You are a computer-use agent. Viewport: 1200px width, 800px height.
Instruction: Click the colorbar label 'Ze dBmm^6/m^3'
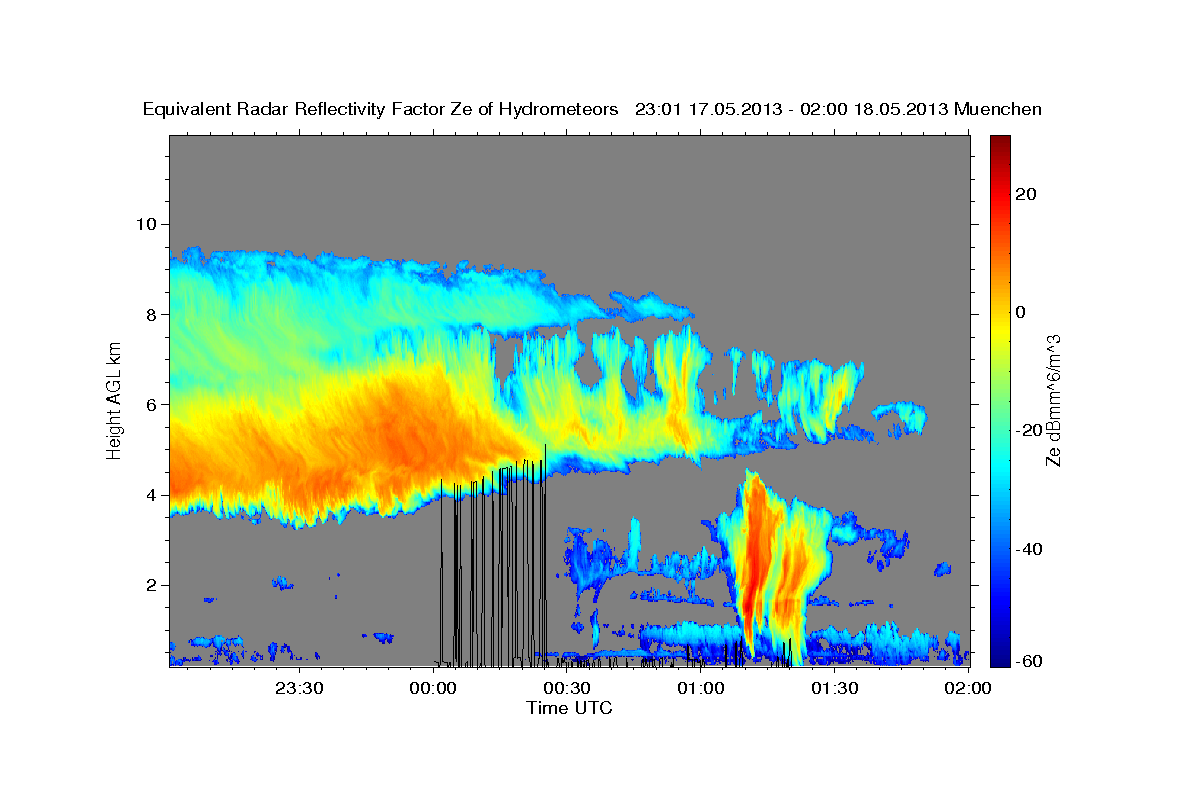pyautogui.click(x=1053, y=400)
